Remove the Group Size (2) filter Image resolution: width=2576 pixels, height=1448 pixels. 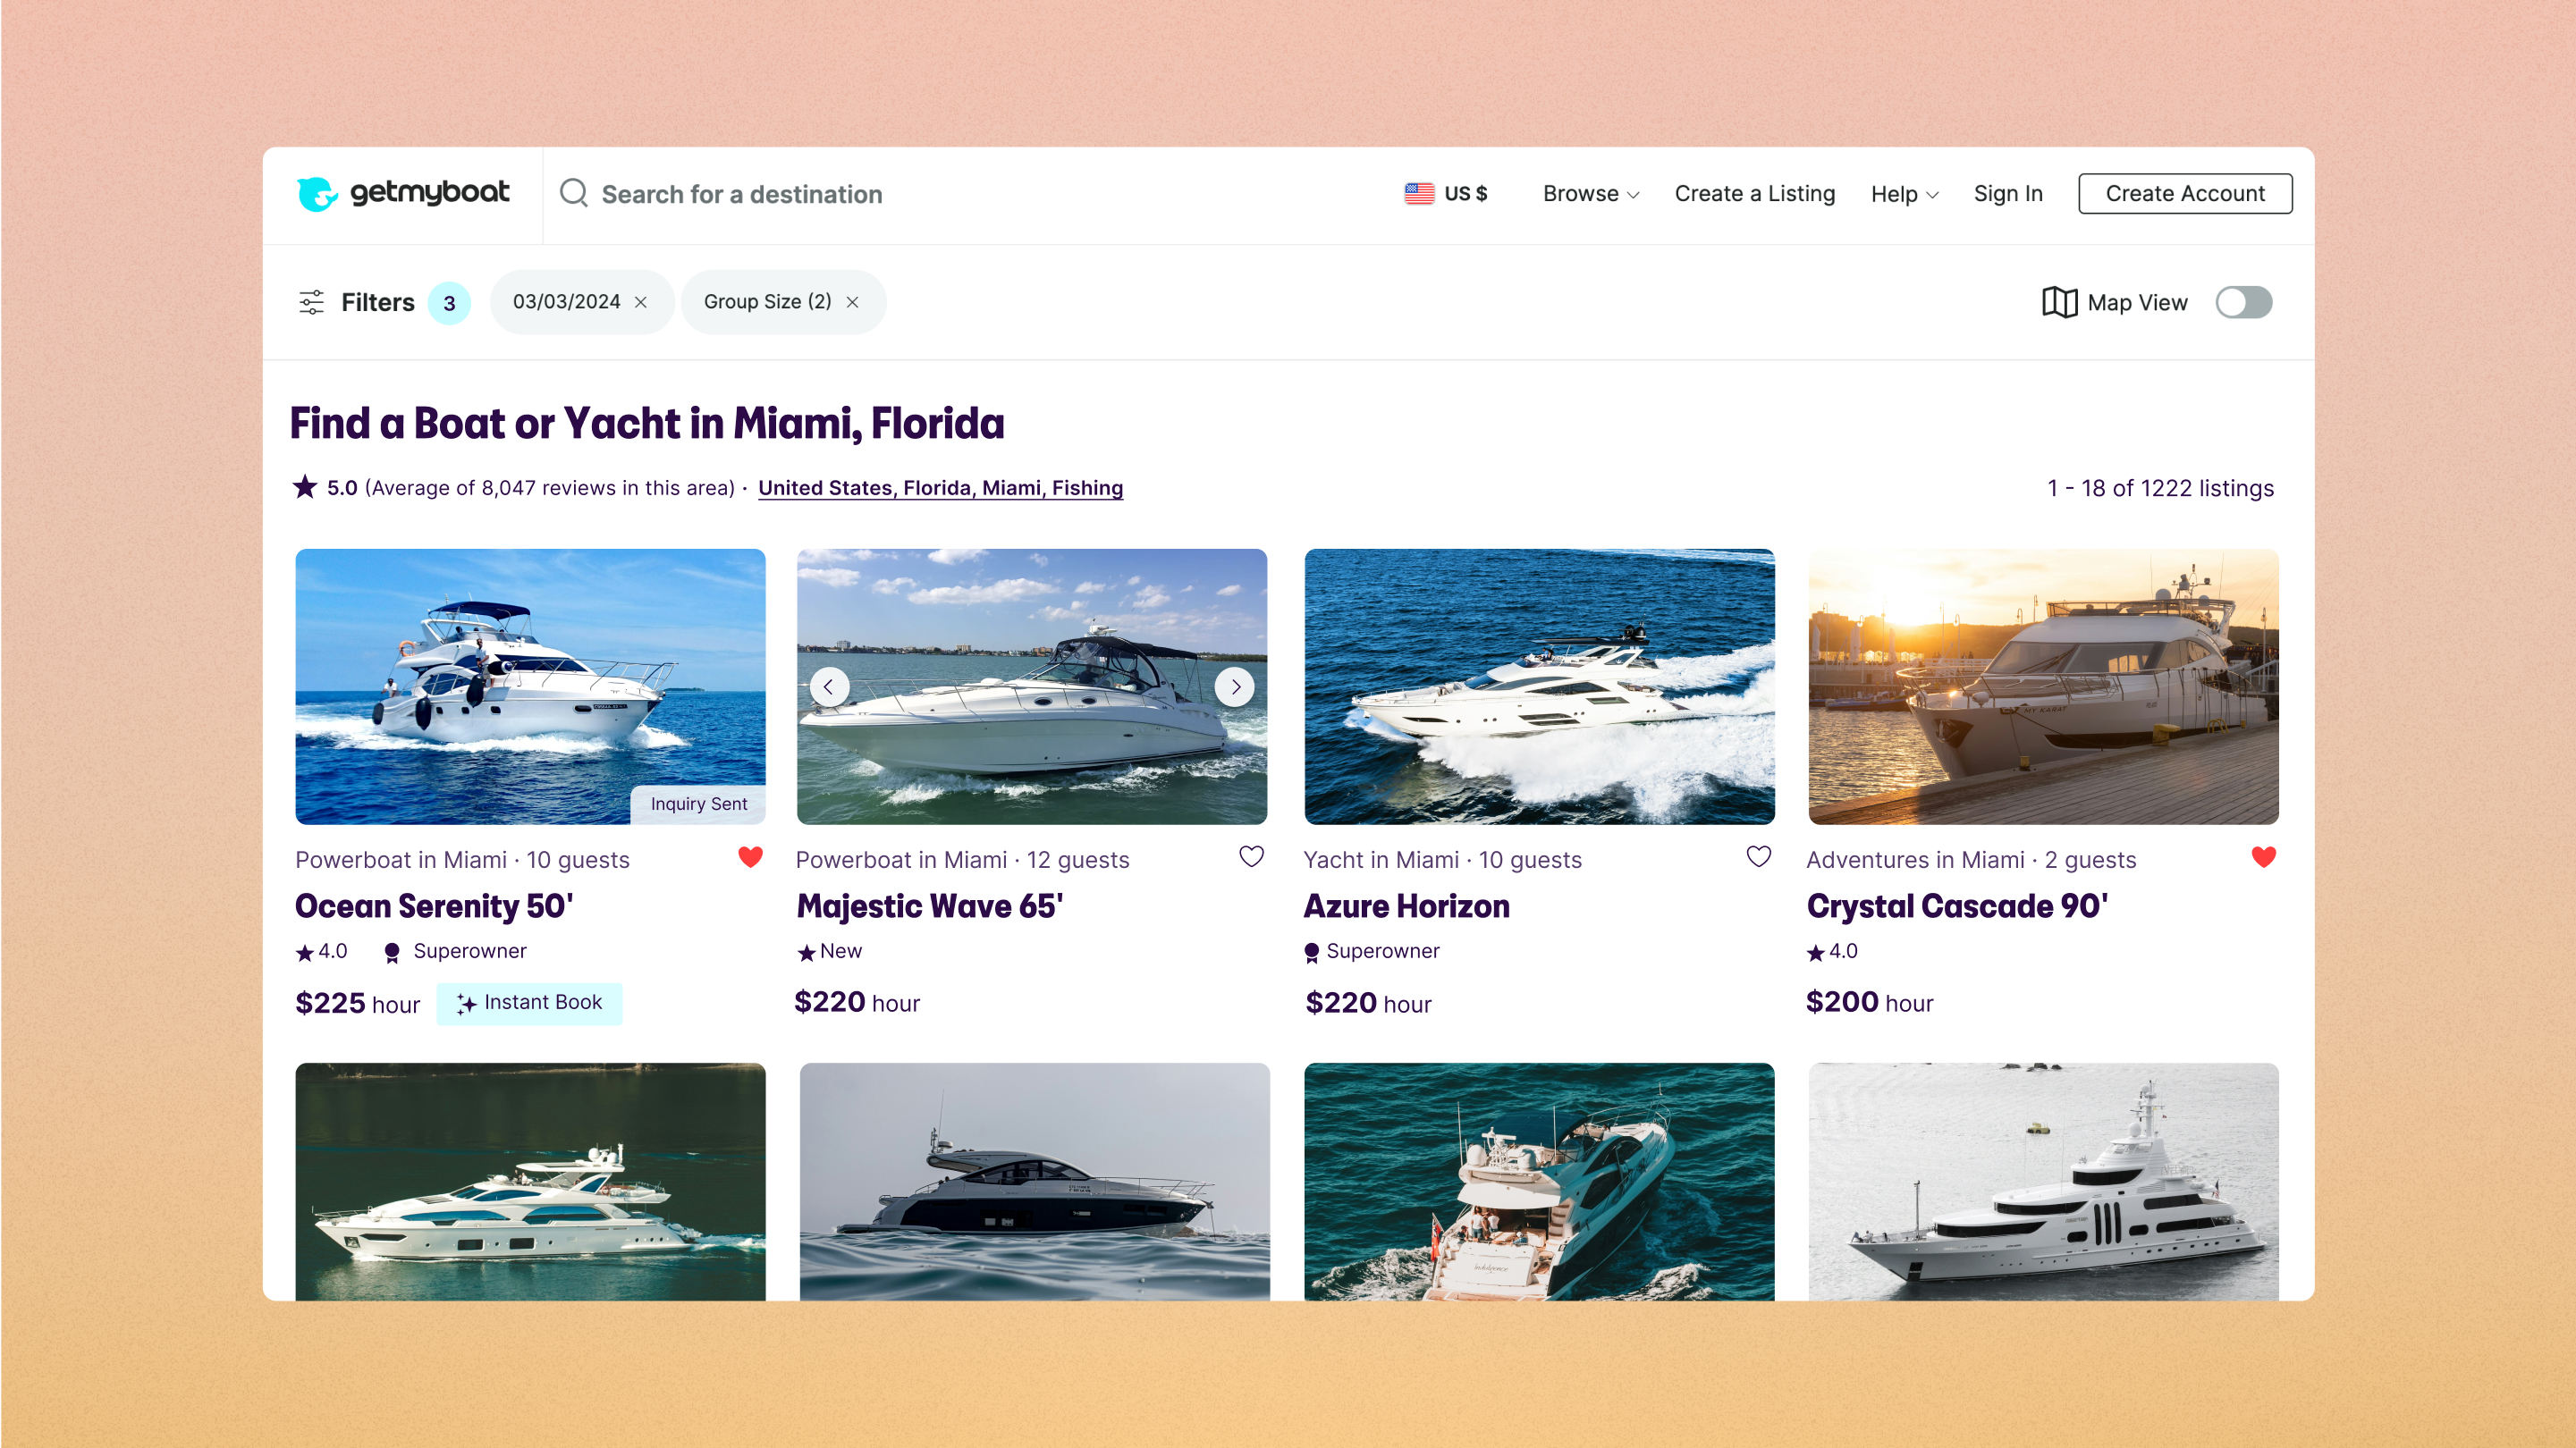(x=852, y=302)
